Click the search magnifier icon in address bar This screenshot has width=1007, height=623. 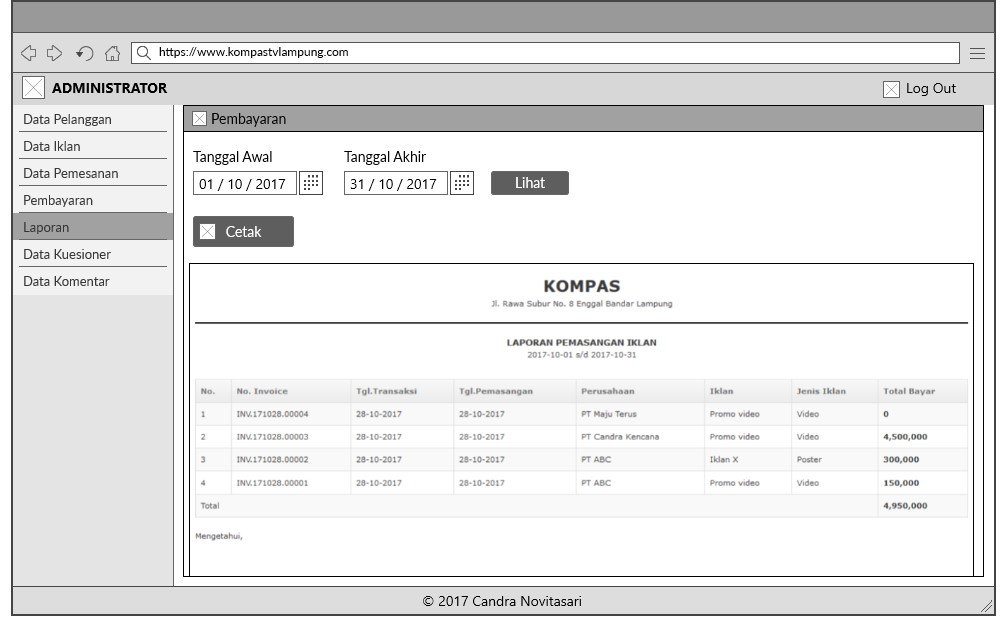click(144, 52)
